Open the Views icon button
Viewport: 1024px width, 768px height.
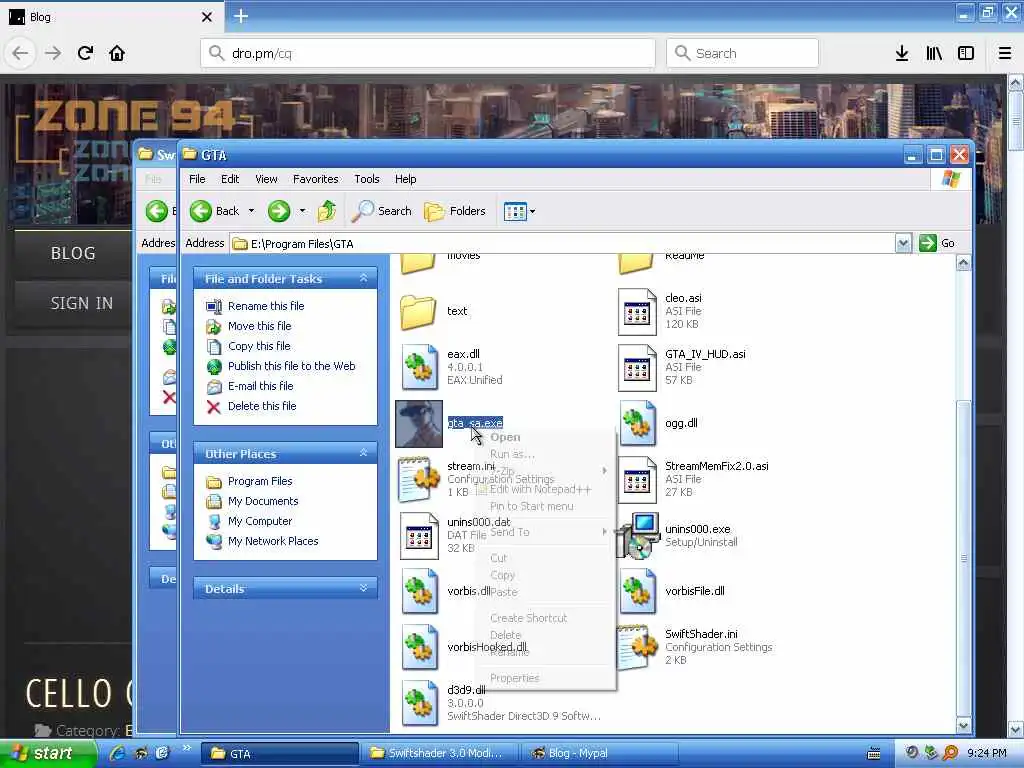point(515,211)
